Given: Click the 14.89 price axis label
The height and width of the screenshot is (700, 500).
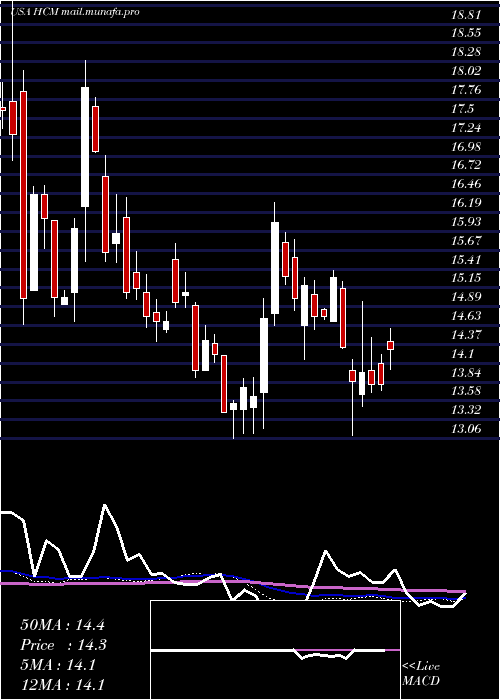Looking at the screenshot, I should click(x=466, y=297).
